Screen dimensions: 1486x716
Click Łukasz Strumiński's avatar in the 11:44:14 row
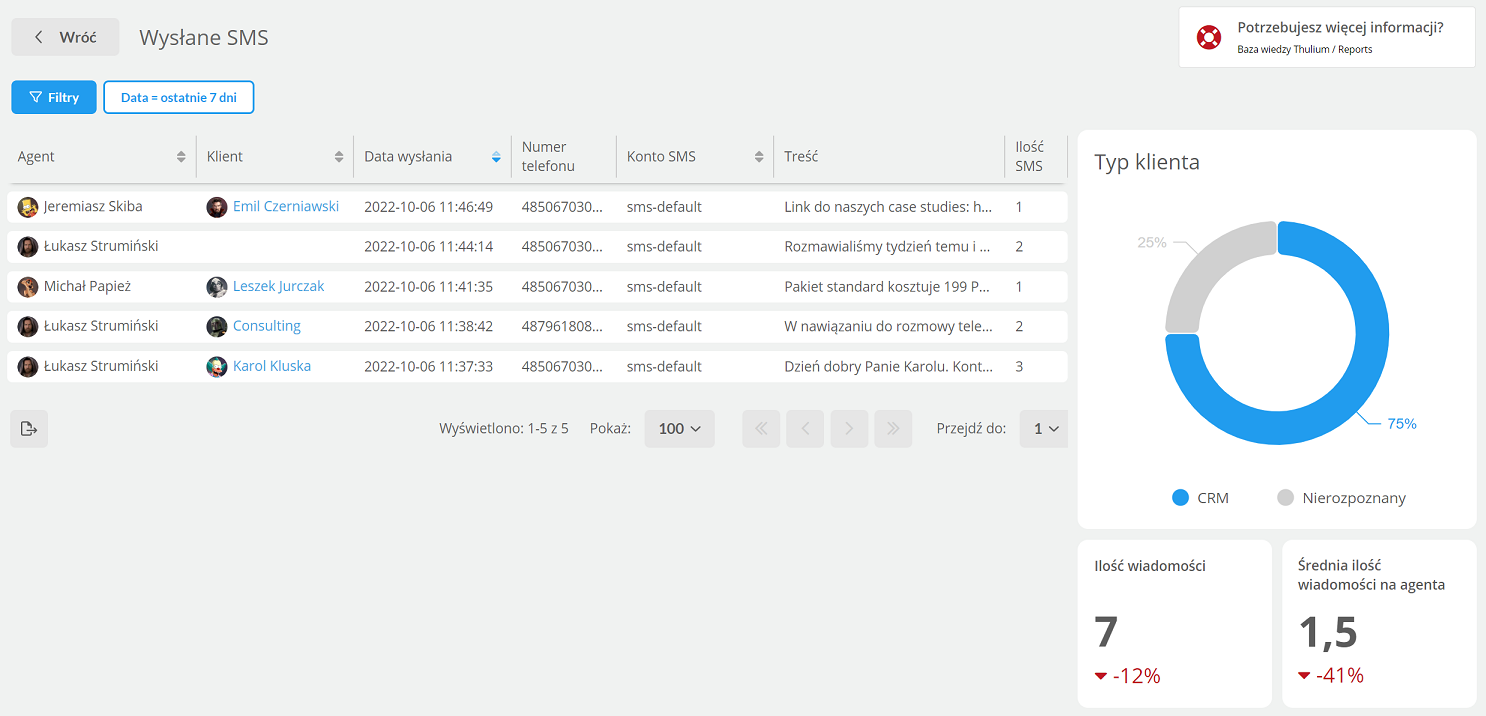click(28, 247)
